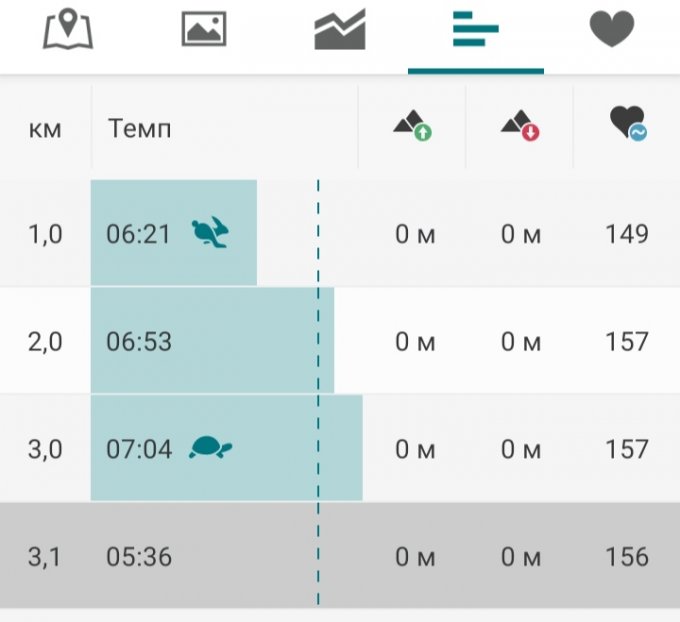
Task: Tap the turtle slowest split icon
Action: tap(211, 449)
